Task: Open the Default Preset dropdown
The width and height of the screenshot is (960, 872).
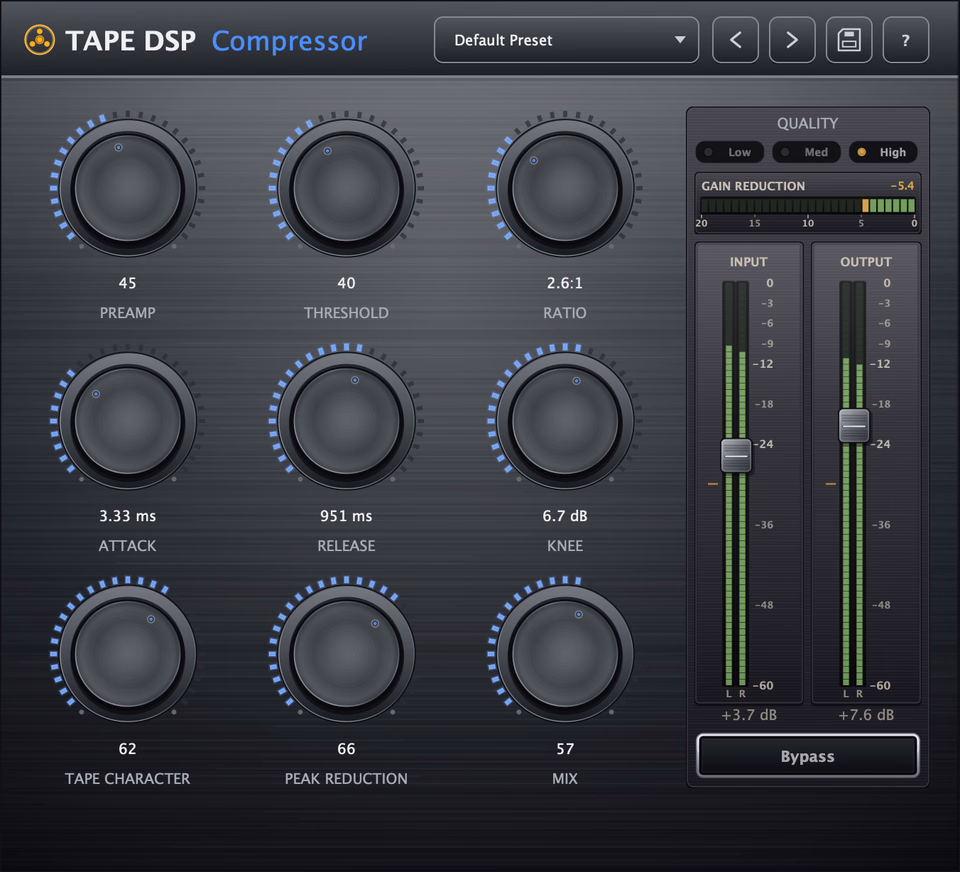Action: [x=566, y=40]
